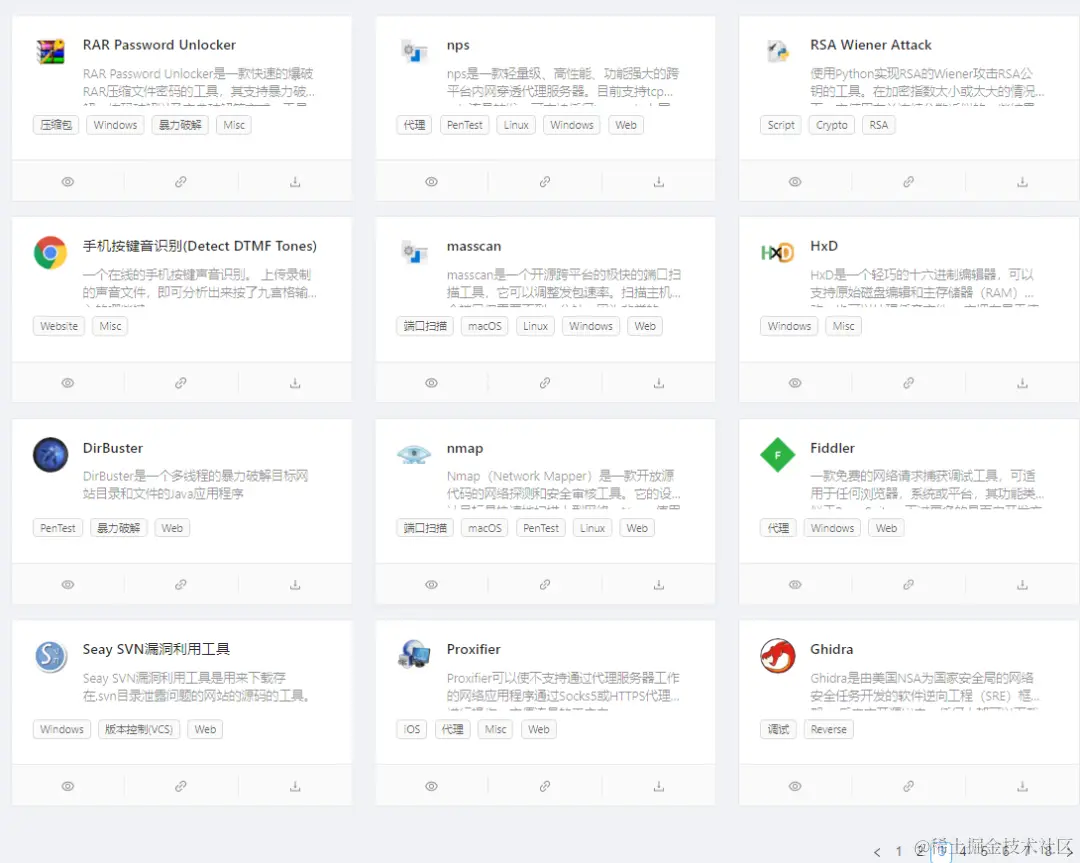1080x863 pixels.
Task: Open the RAR Password Unlocker title
Action: tap(159, 45)
